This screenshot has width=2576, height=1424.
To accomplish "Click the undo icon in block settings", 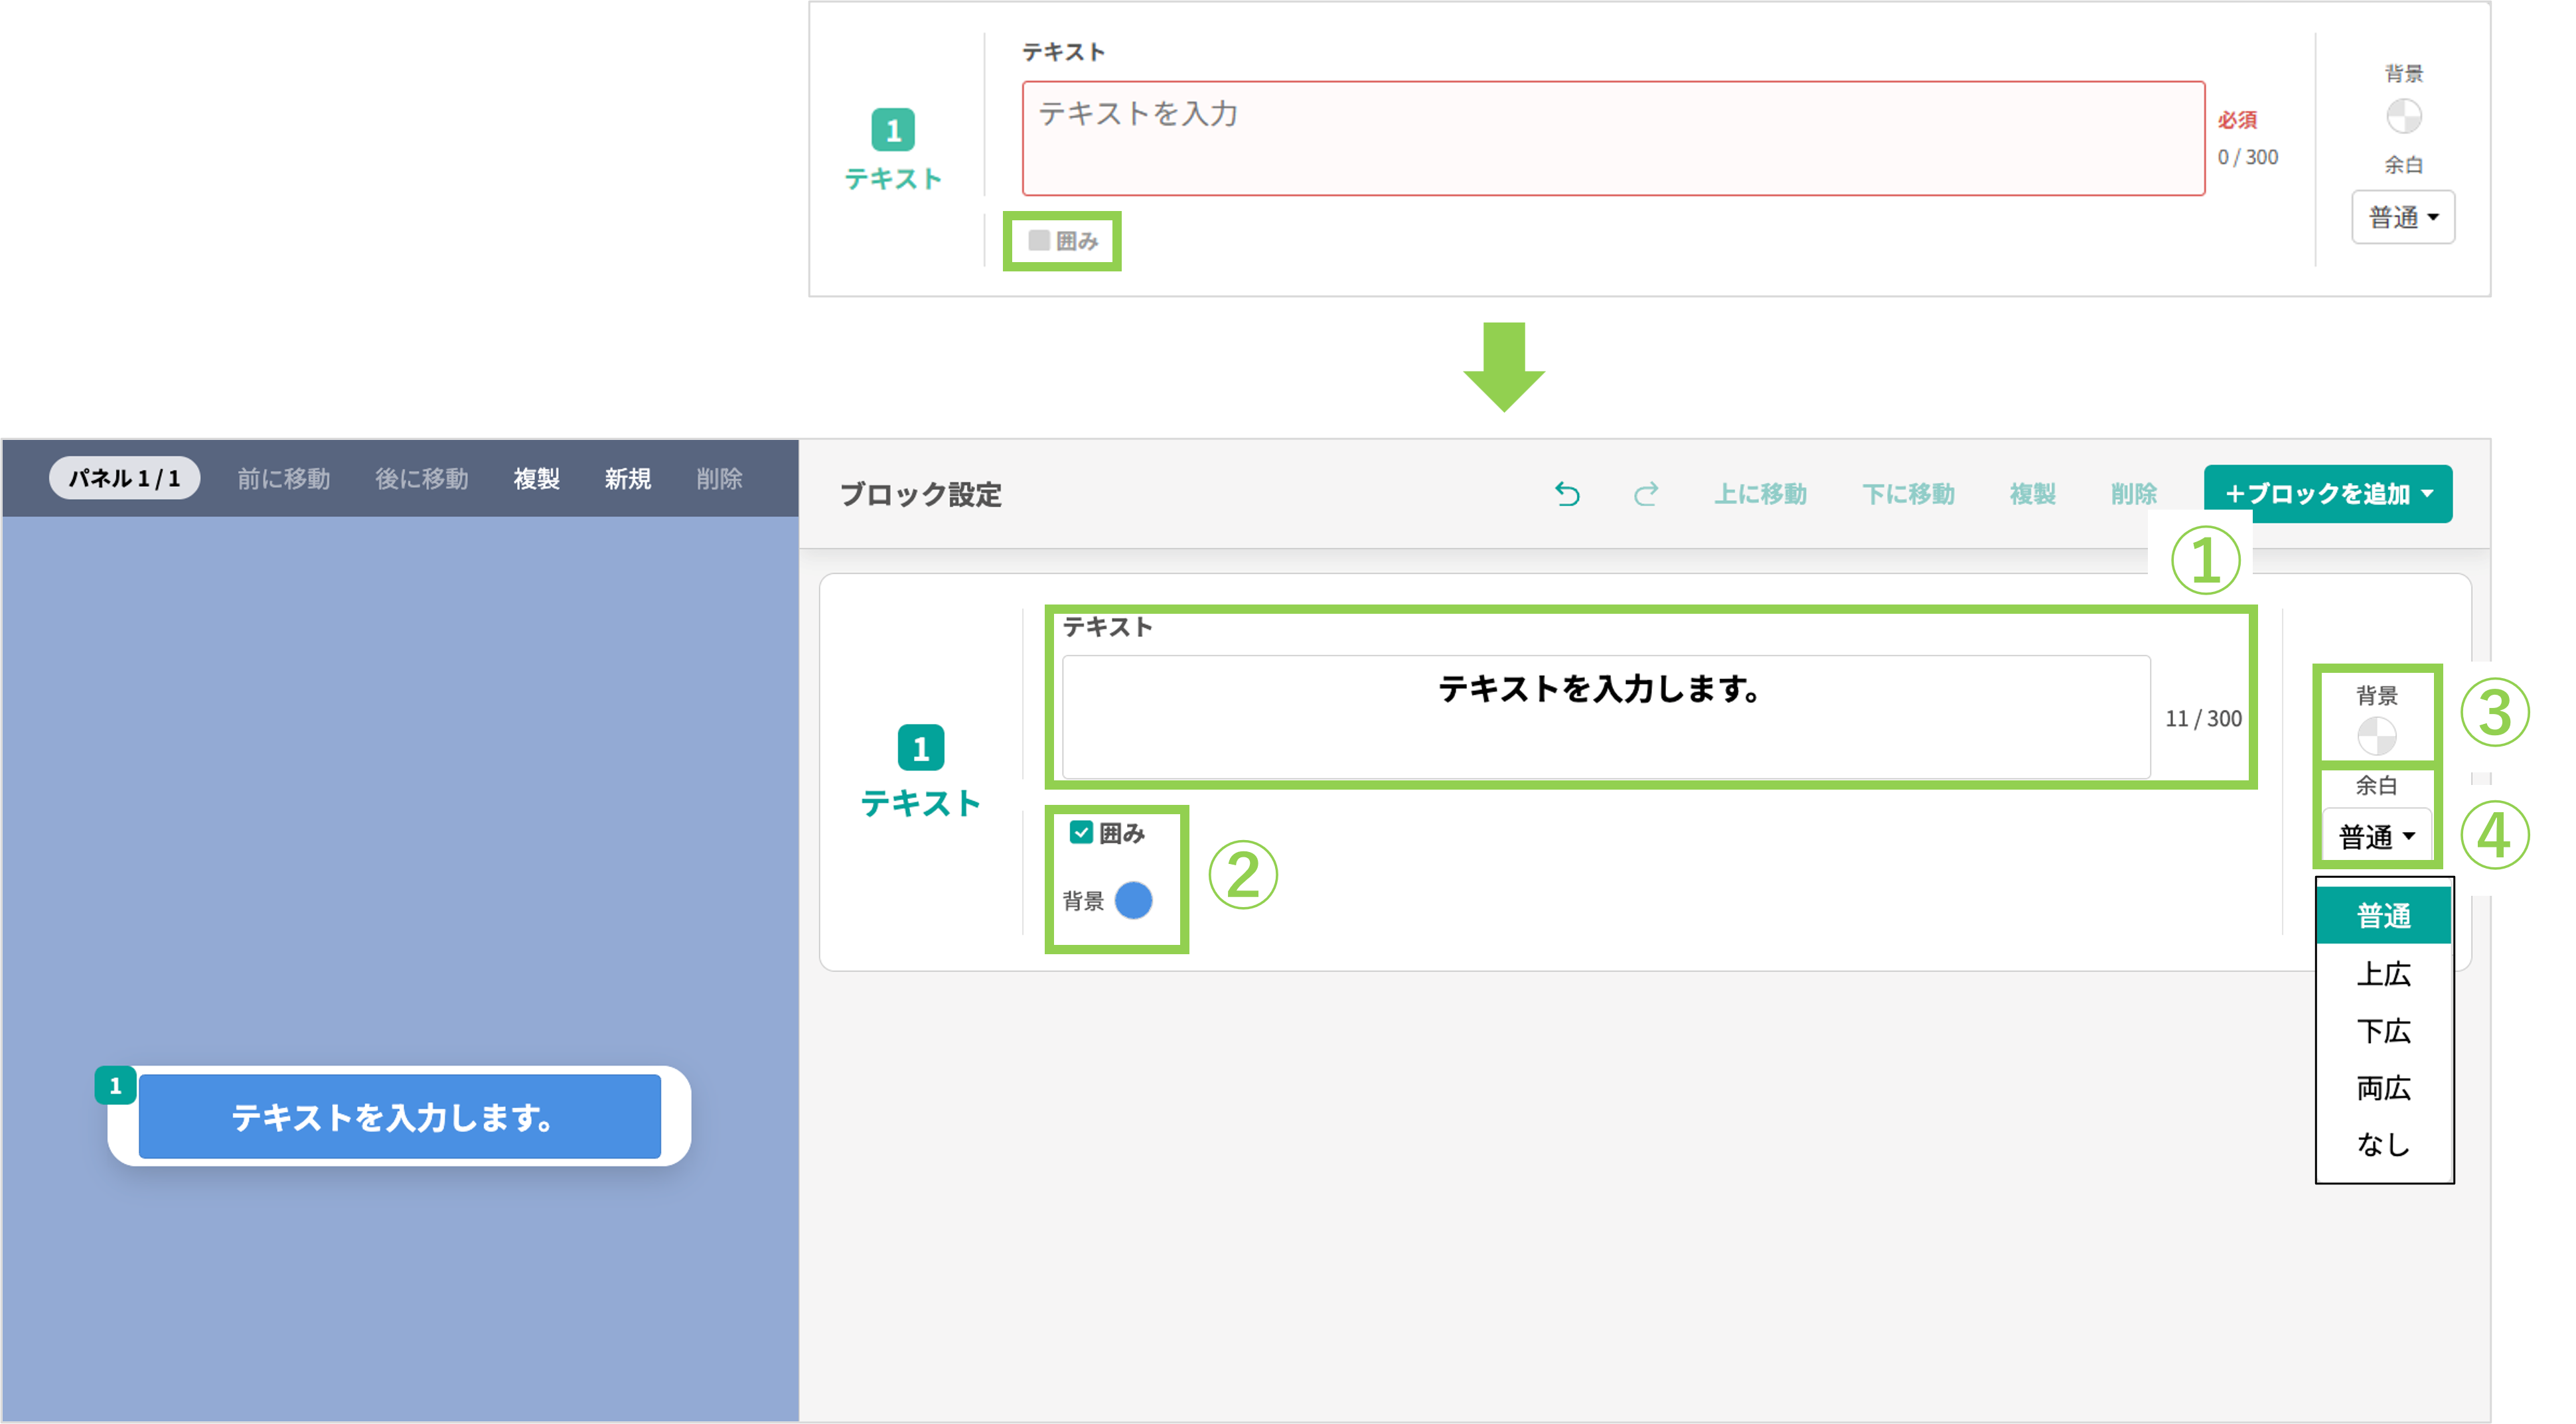I will (1567, 493).
